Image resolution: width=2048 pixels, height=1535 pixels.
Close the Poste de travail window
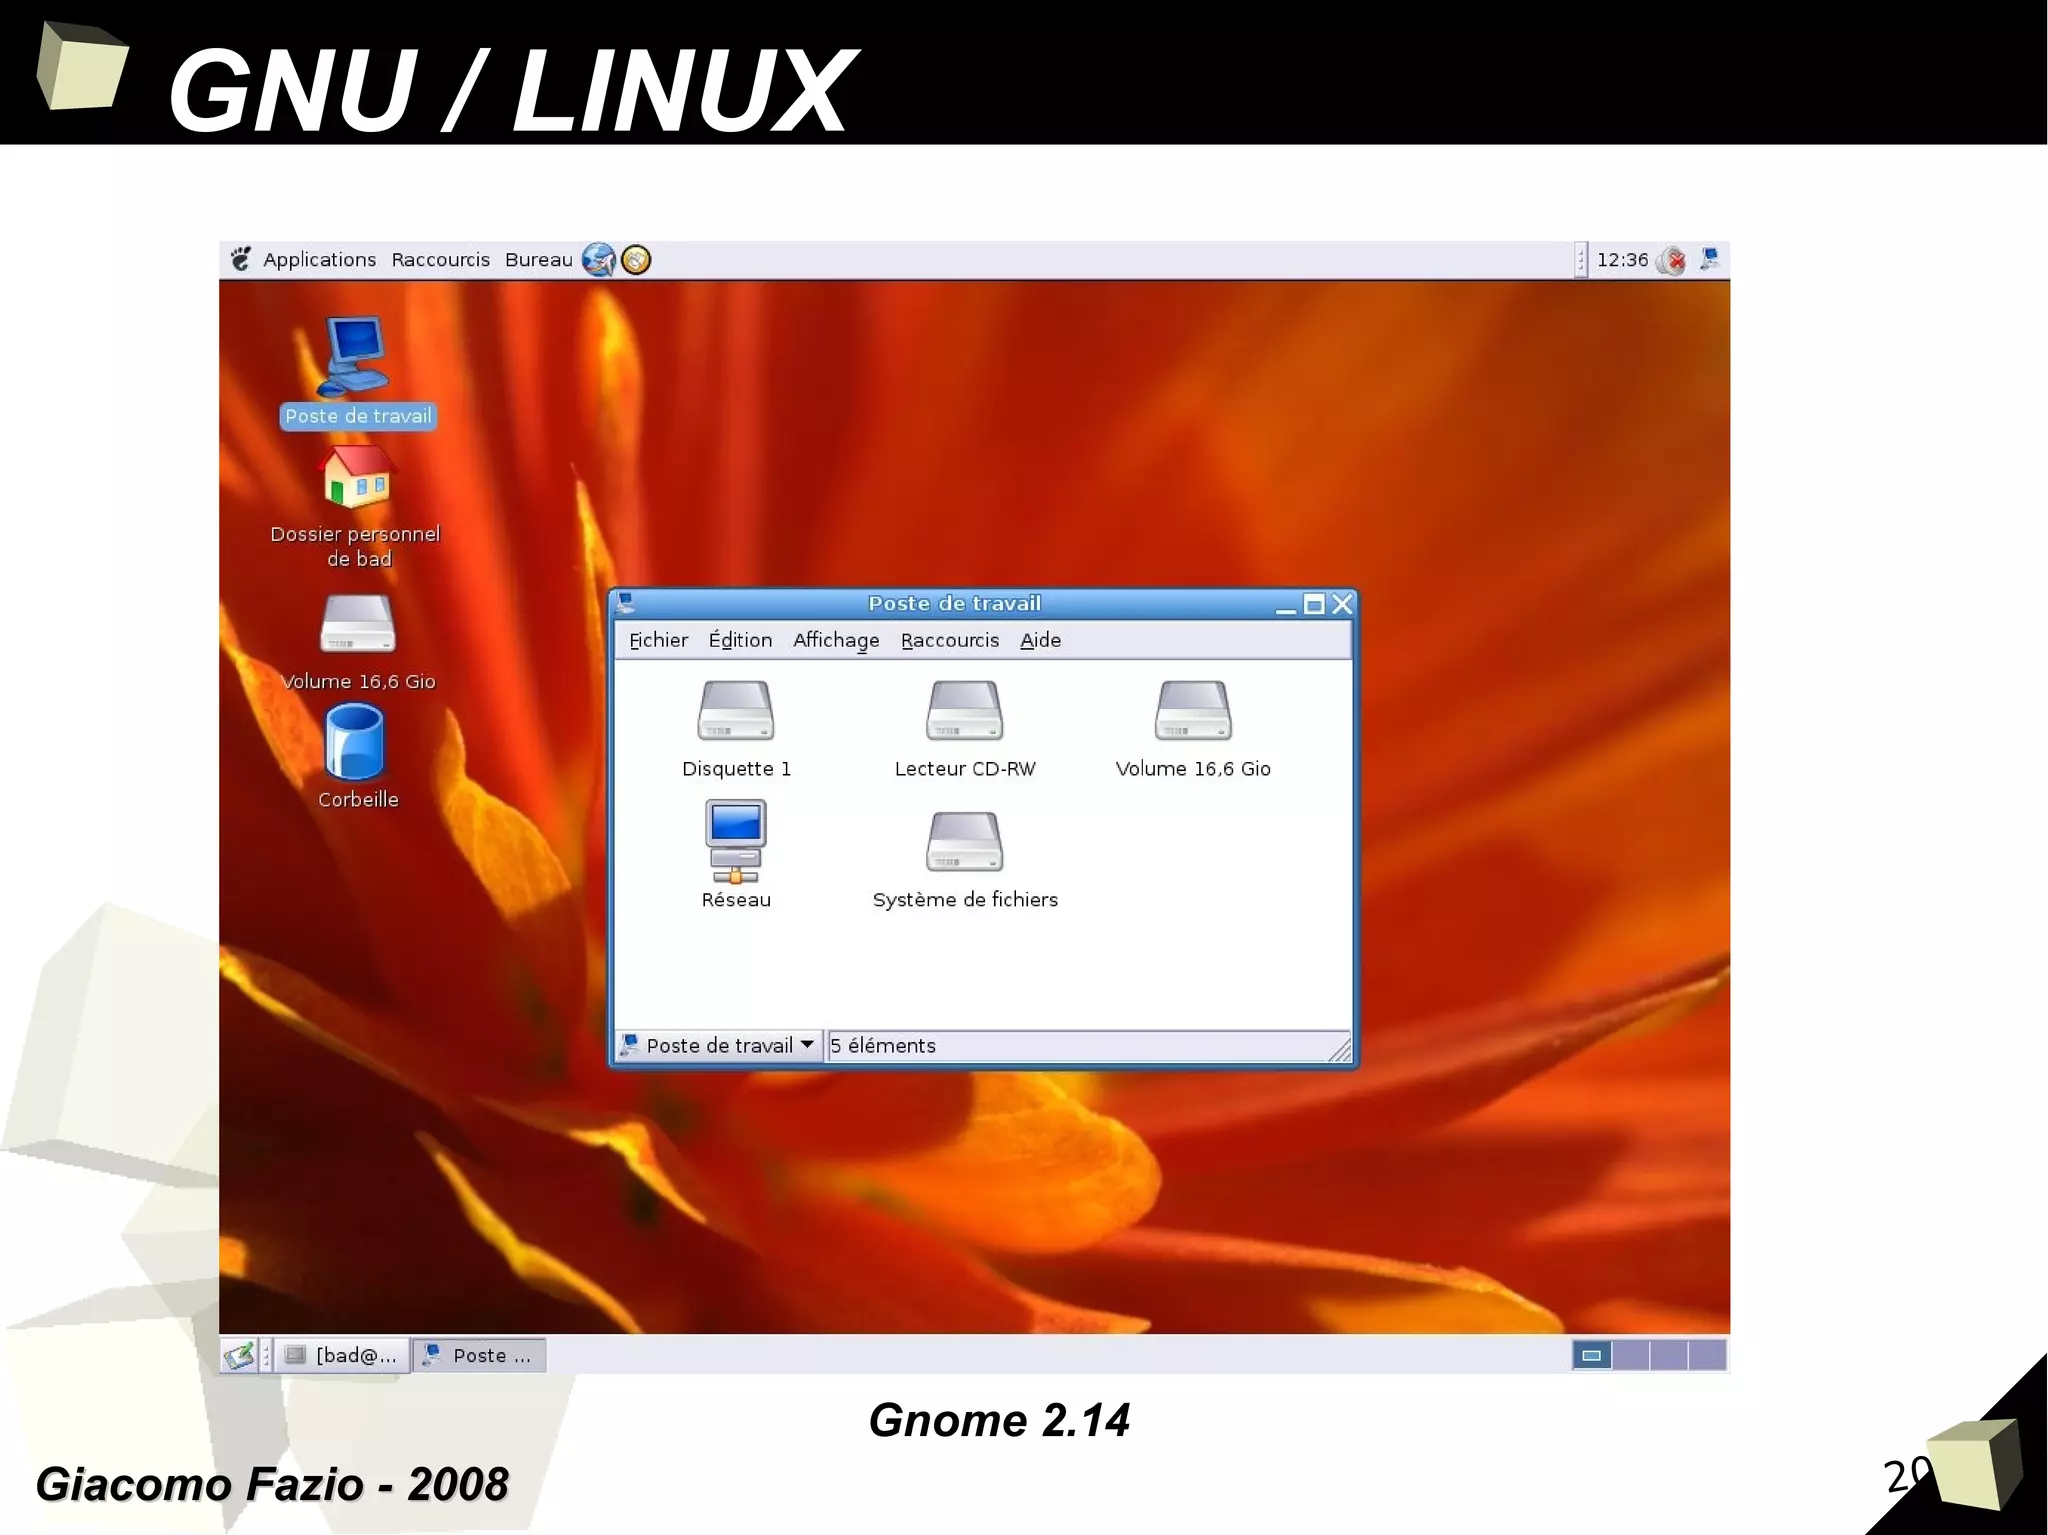tap(1342, 604)
